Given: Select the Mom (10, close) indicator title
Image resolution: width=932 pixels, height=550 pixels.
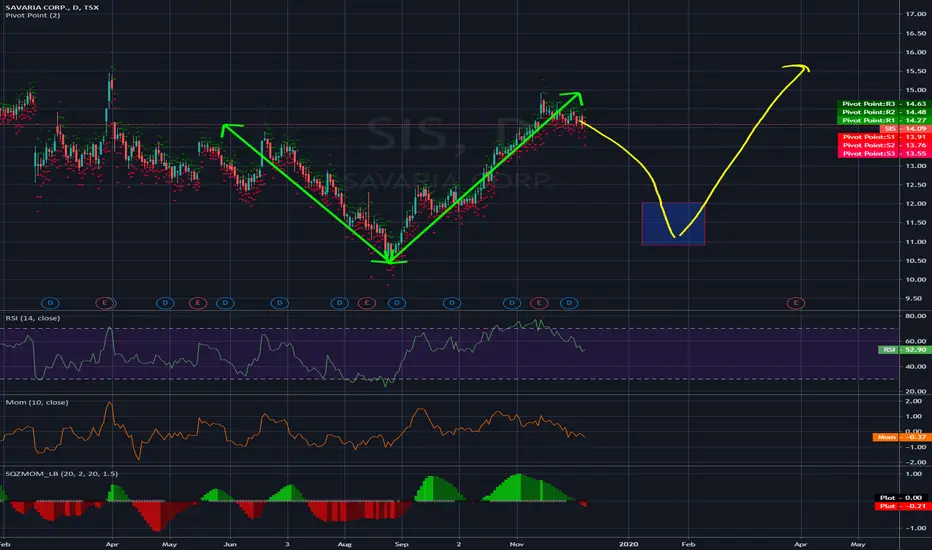Looking at the screenshot, I should [x=37, y=403].
